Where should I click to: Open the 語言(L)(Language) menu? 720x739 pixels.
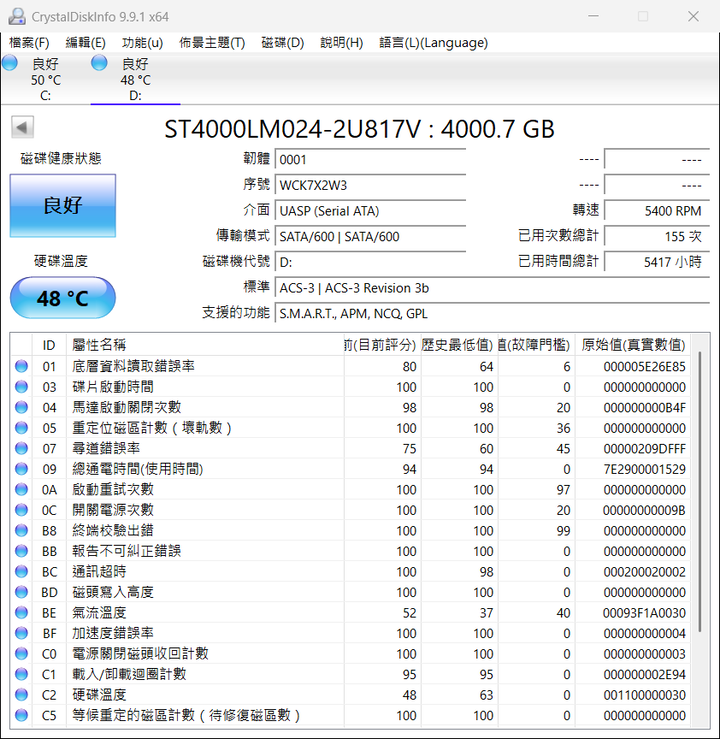coord(434,43)
